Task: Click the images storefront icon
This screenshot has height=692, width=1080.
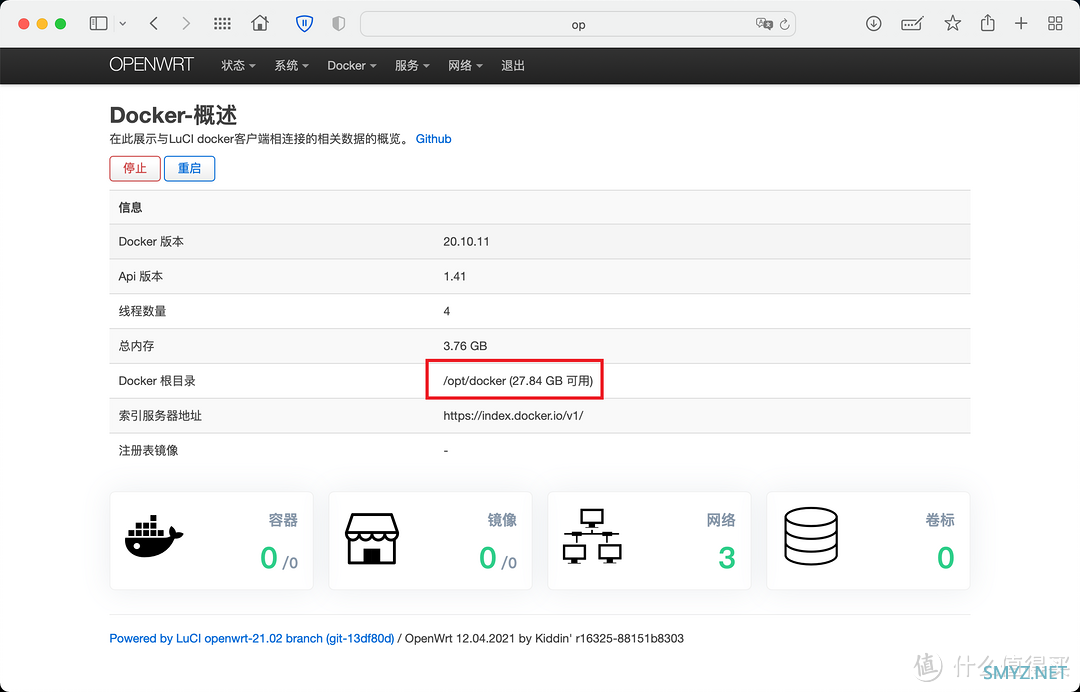Action: coord(372,539)
